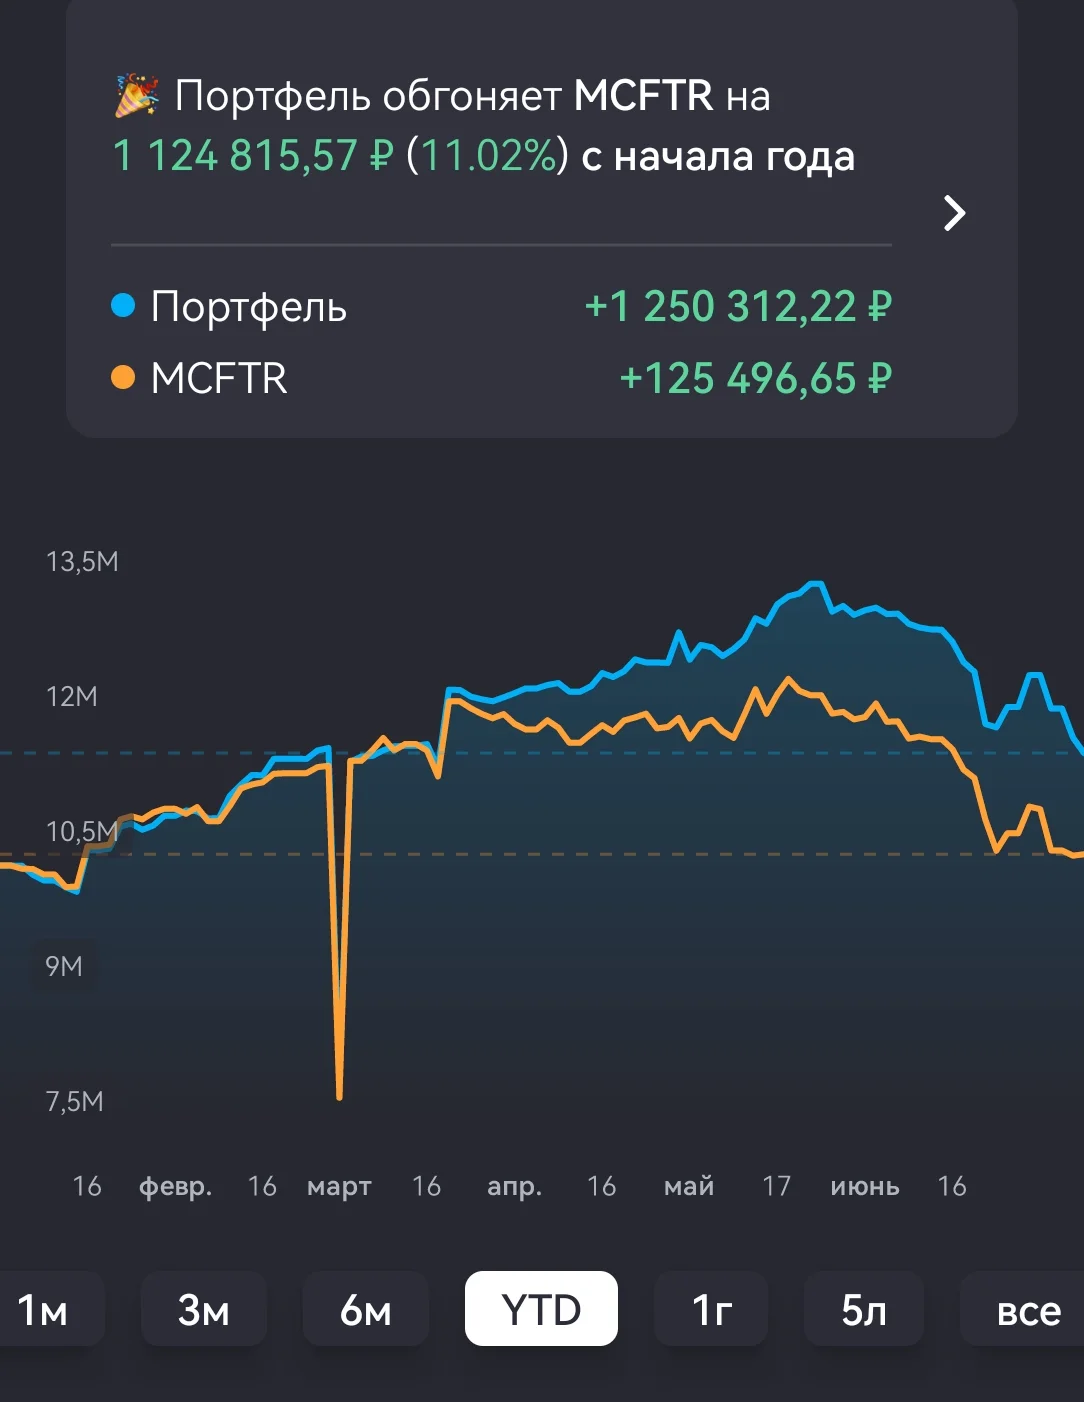1084x1402 pixels.
Task: Tap the blue portfolio peak near июнь
Action: pos(815,583)
